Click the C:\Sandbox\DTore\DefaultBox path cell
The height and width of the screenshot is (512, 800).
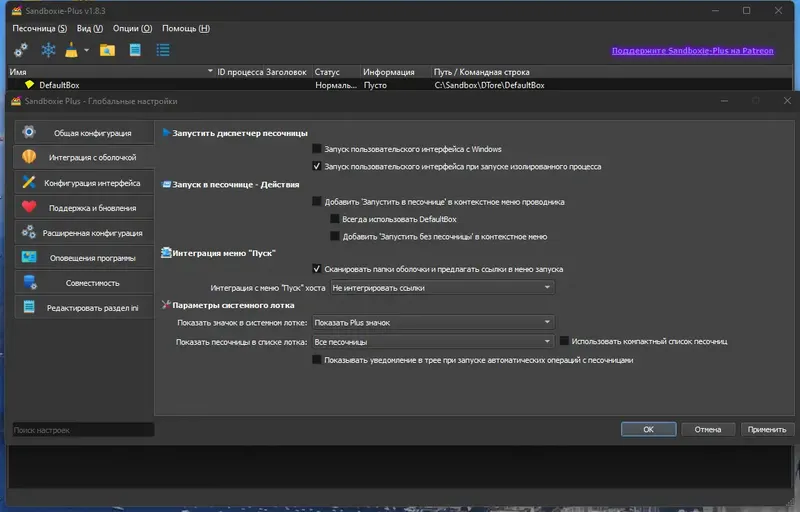(x=489, y=85)
